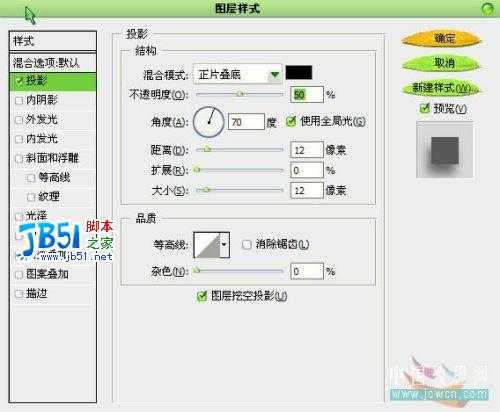Enable the 外发光 checkbox
The width and height of the screenshot is (500, 412).
point(19,120)
